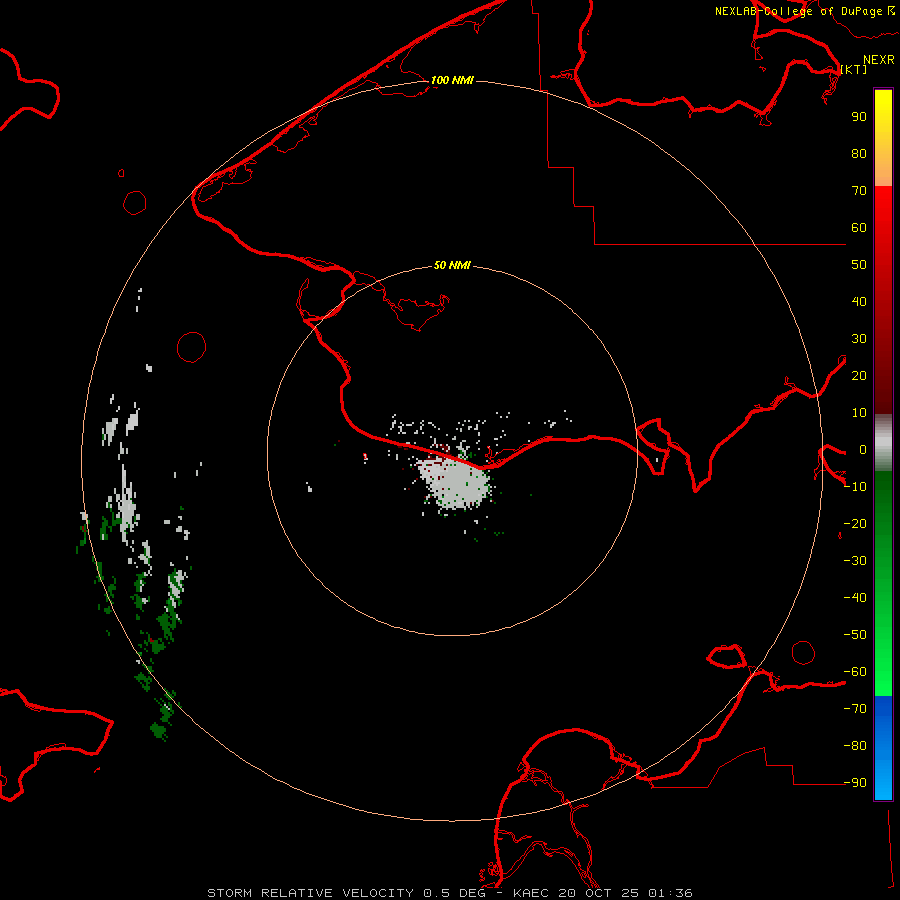
Task: Click the positive 90 scale value
Action: point(859,117)
